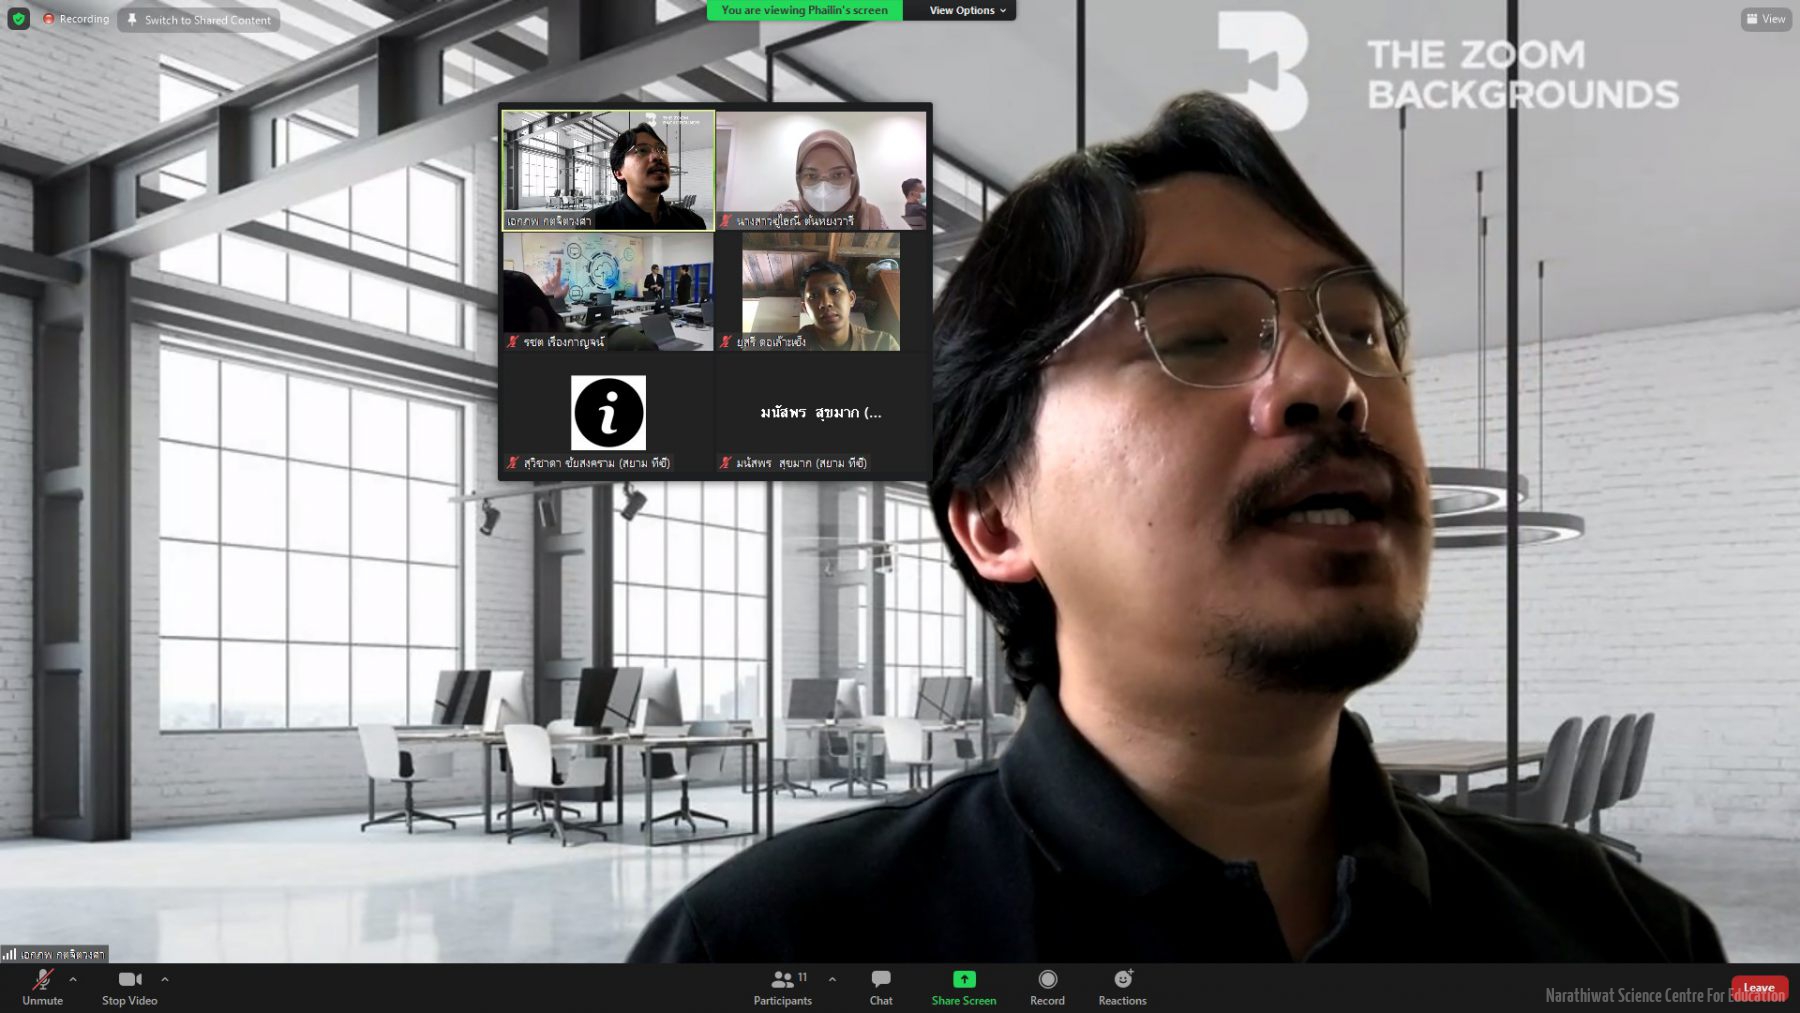The height and width of the screenshot is (1013, 1800).
Task: Switch to Shared Content
Action: point(199,20)
